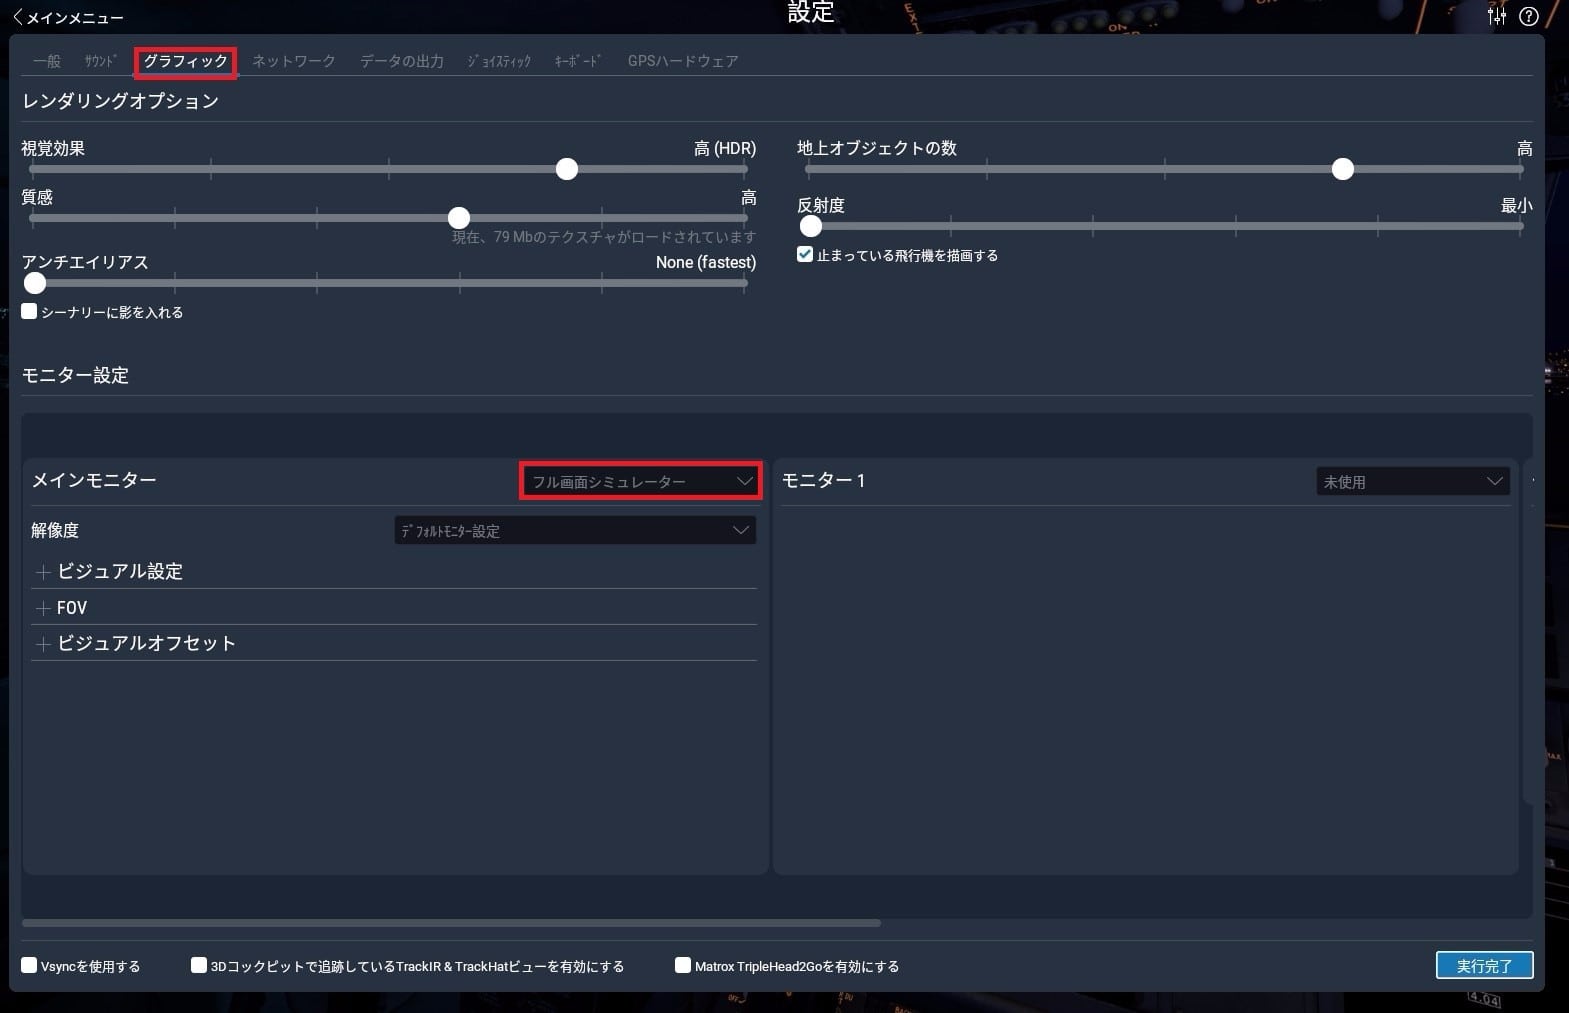Click the 視覚効果 slider handle
The image size is (1569, 1013).
[x=567, y=169]
